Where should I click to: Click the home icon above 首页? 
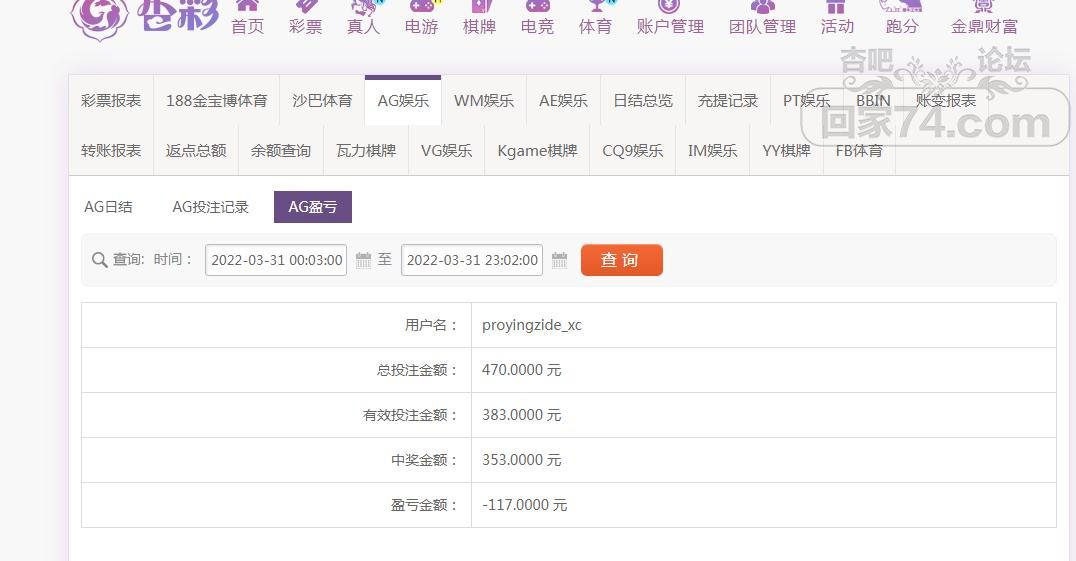pos(247,5)
